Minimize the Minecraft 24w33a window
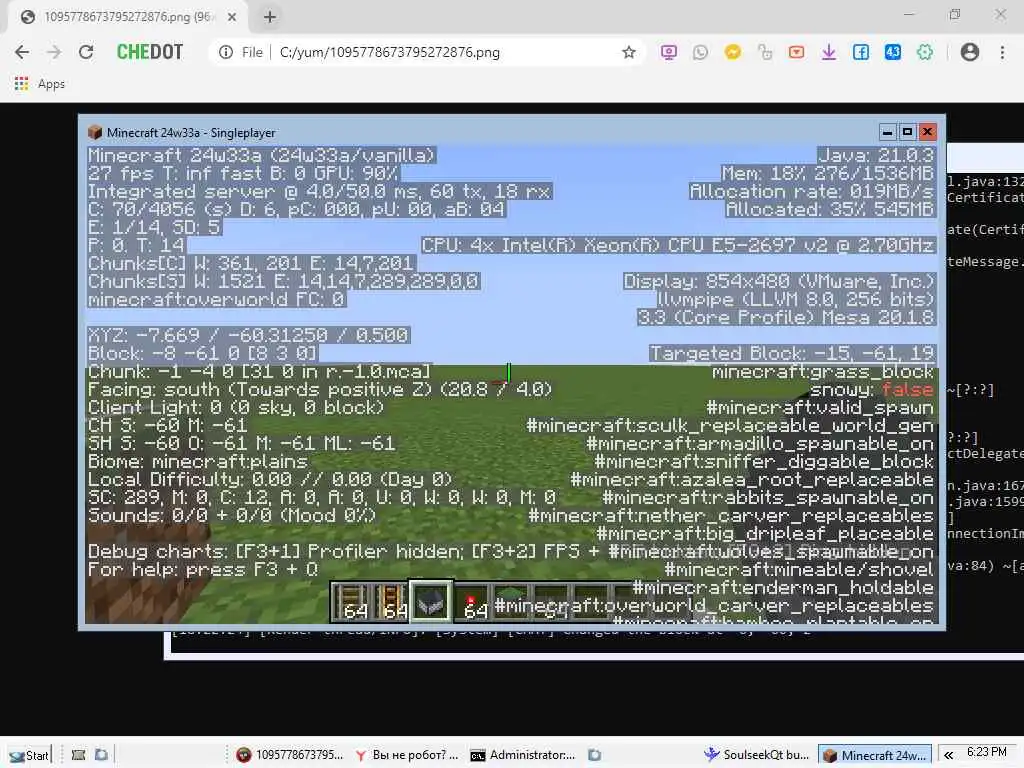The width and height of the screenshot is (1024, 768). (887, 132)
